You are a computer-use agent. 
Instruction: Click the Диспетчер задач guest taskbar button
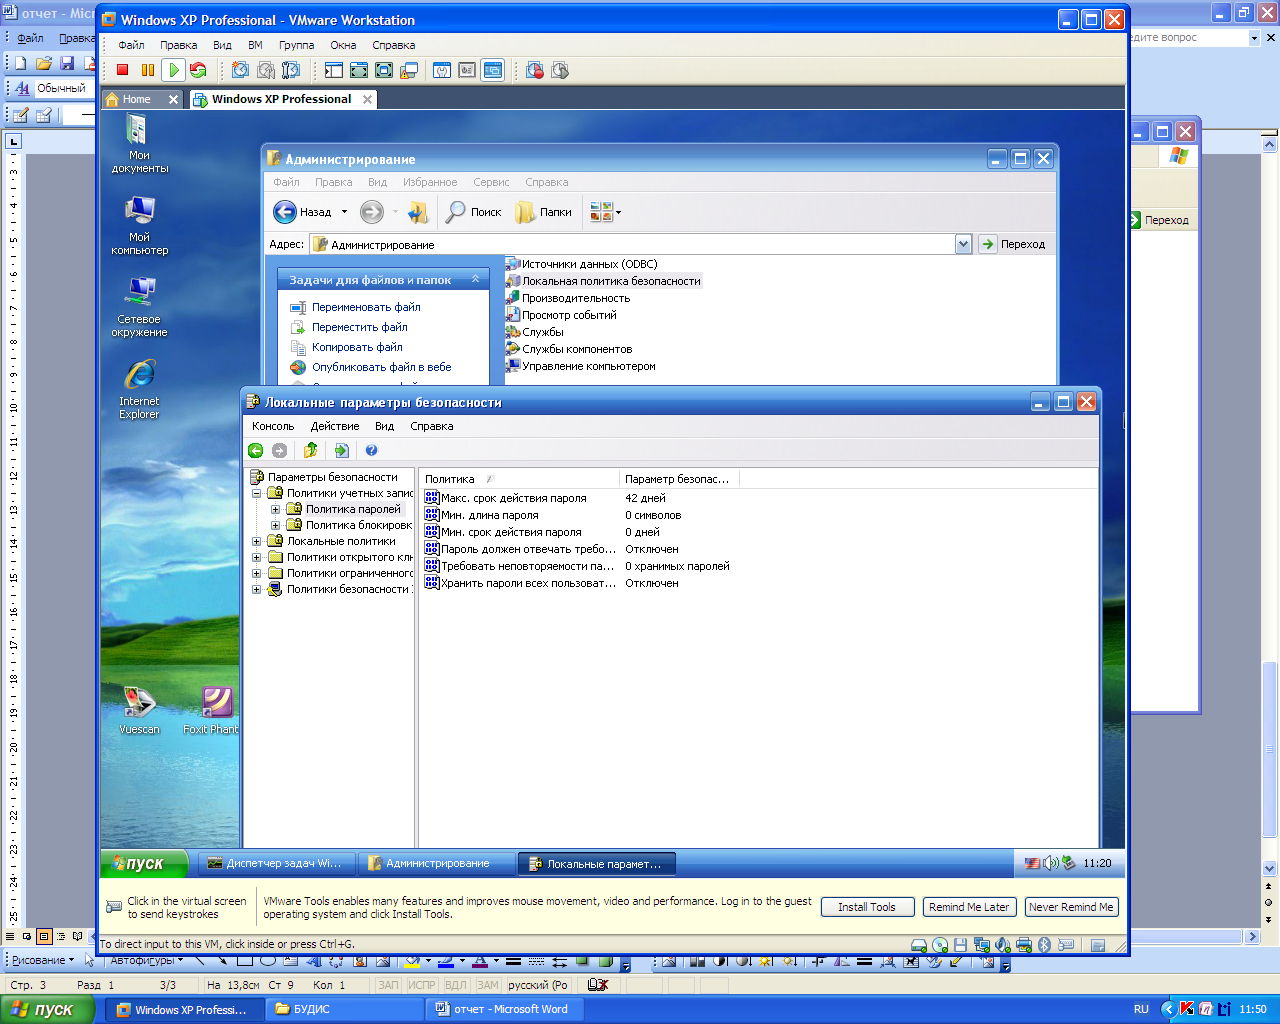tap(275, 863)
